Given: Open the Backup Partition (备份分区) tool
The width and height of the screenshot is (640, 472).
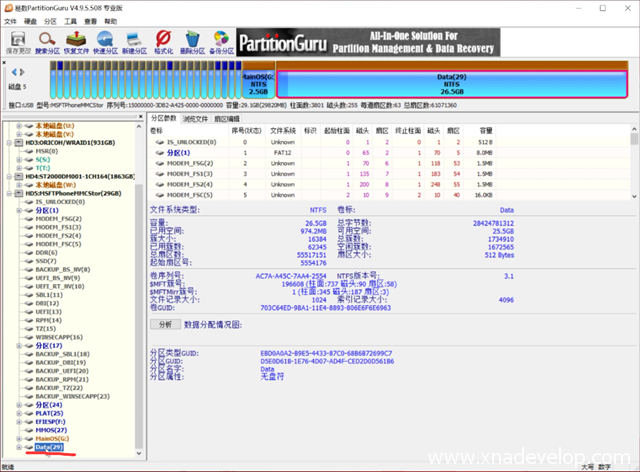Looking at the screenshot, I should coord(222,40).
